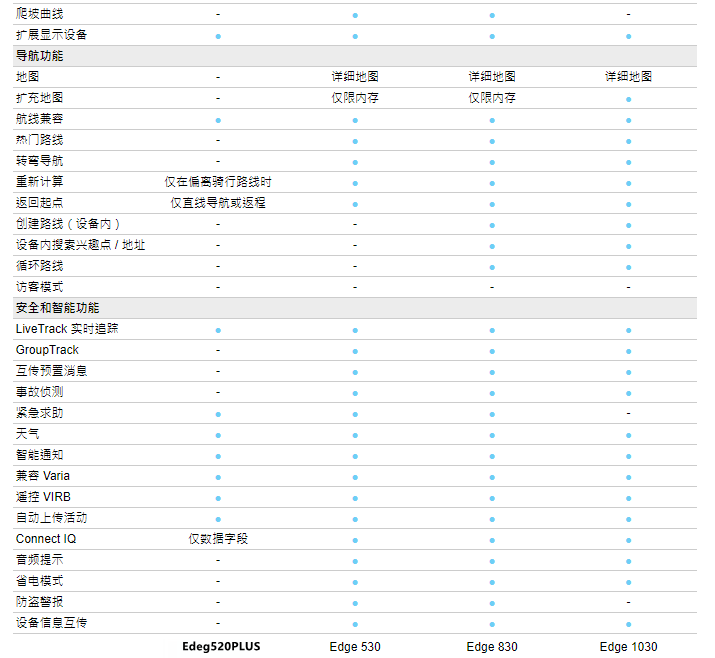Image resolution: width=715 pixels, height=658 pixels.
Task: Click the 天气 row label
Action: (27, 434)
